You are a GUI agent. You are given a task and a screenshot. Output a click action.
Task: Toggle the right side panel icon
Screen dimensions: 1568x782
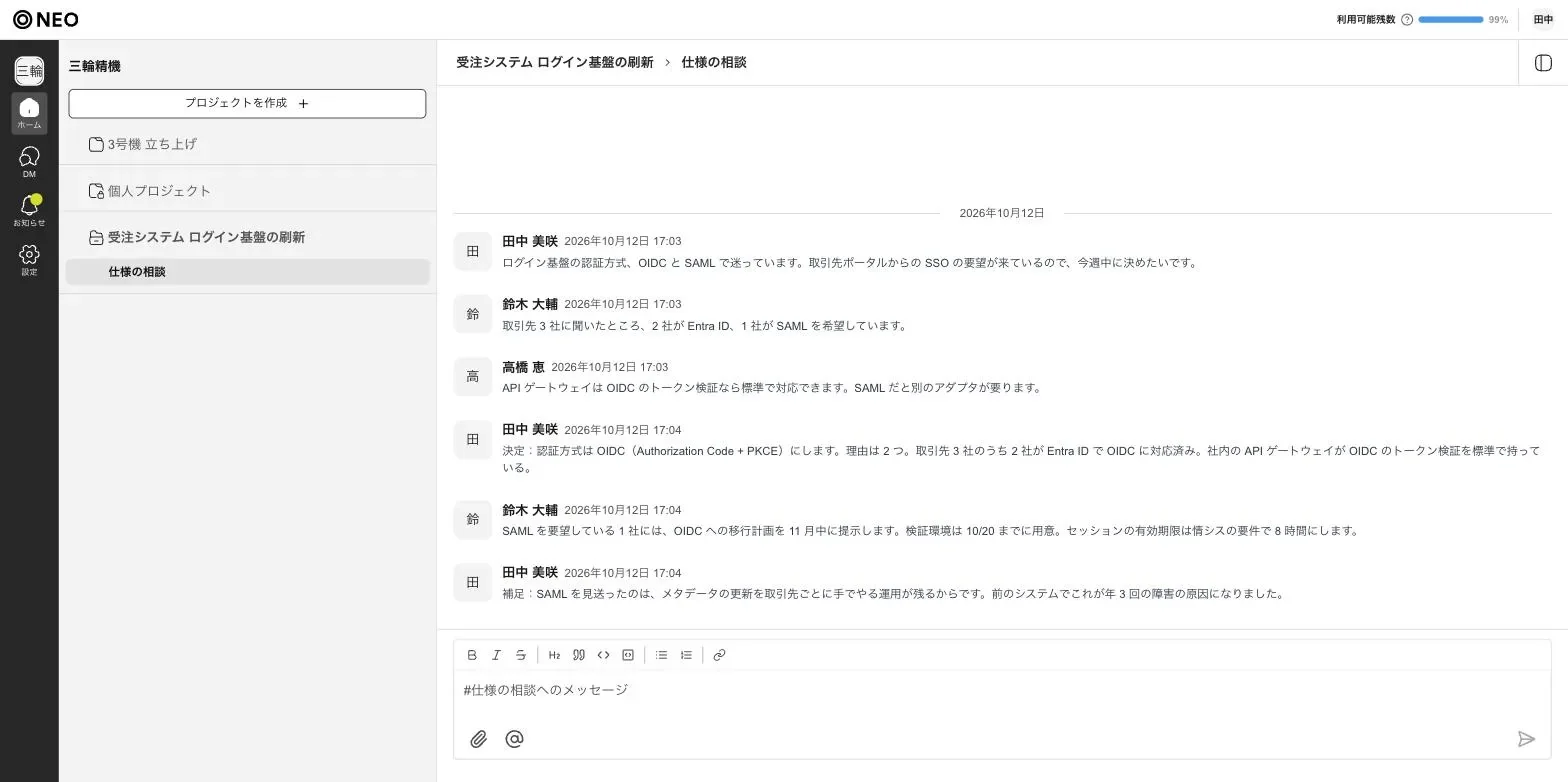[1543, 62]
